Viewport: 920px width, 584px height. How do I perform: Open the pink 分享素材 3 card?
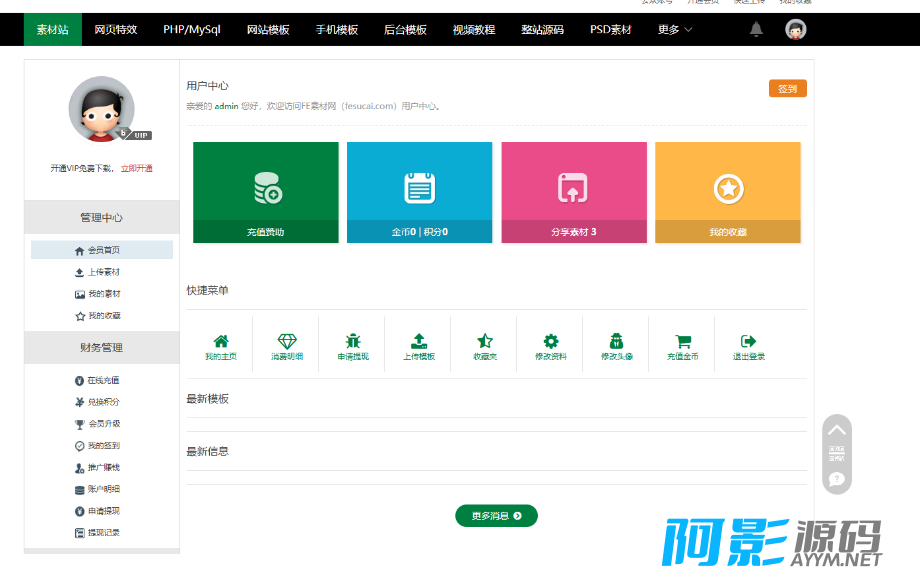pos(574,193)
